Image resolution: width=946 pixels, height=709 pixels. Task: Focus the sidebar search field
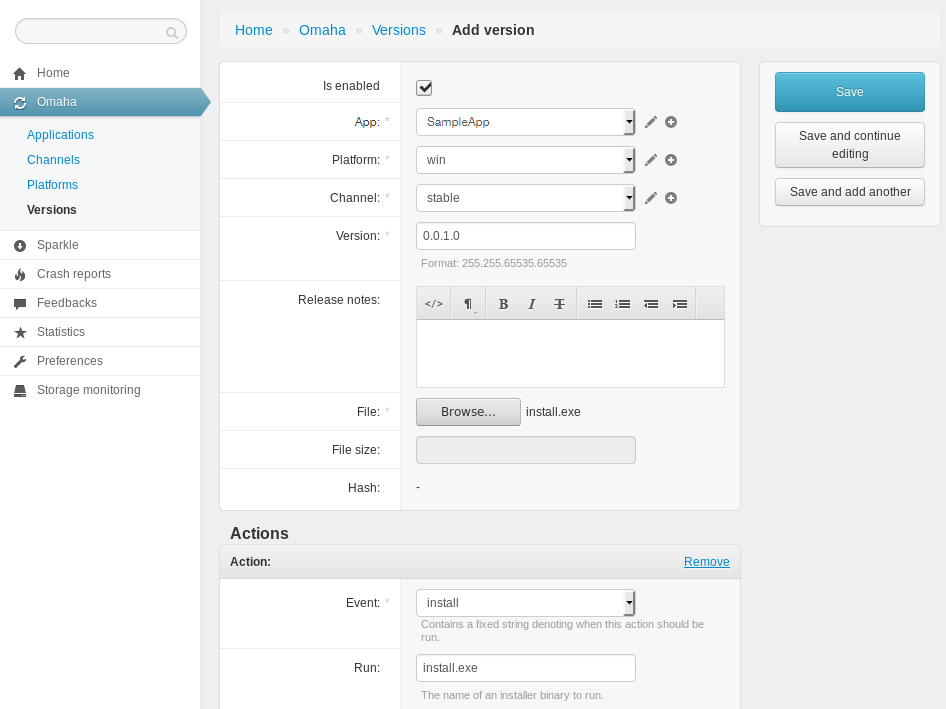tap(101, 31)
